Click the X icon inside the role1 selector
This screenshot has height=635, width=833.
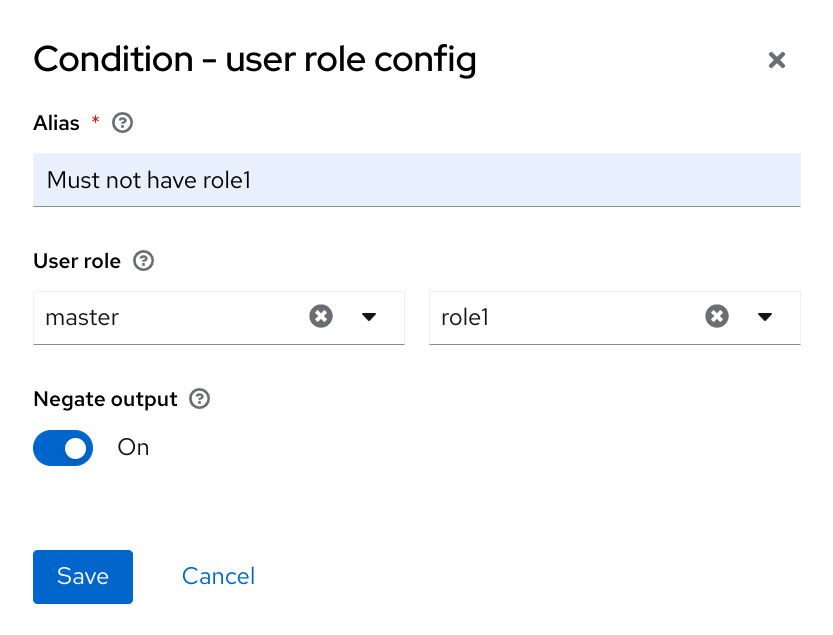pos(717,315)
